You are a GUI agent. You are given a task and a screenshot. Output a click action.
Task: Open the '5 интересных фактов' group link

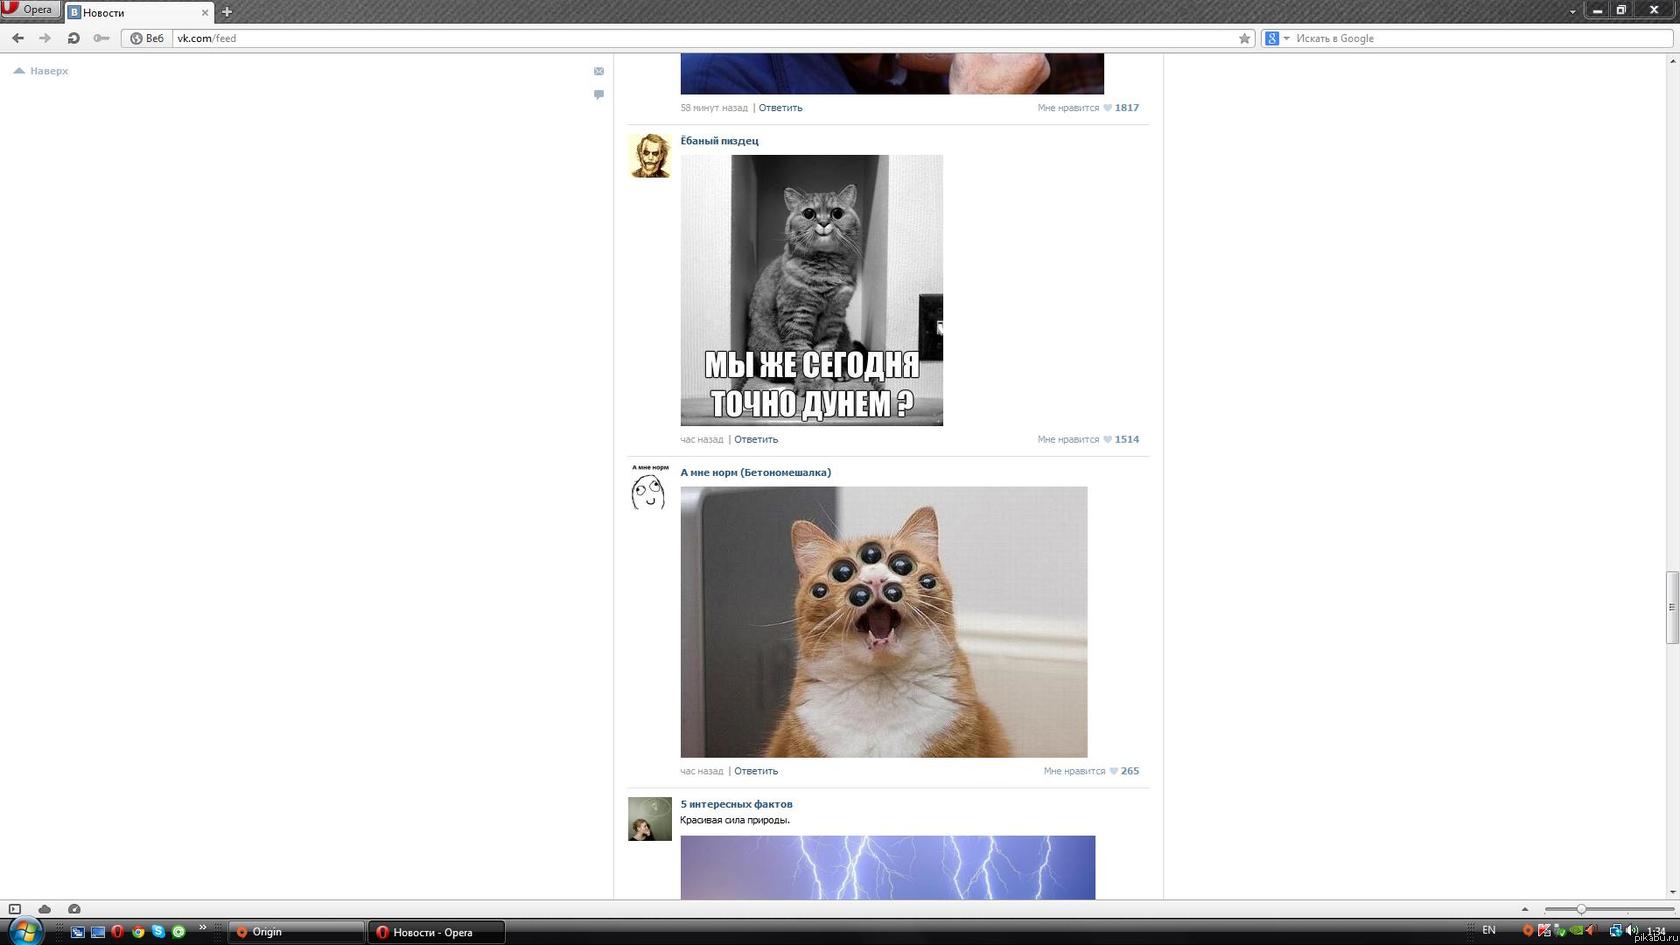tap(736, 804)
